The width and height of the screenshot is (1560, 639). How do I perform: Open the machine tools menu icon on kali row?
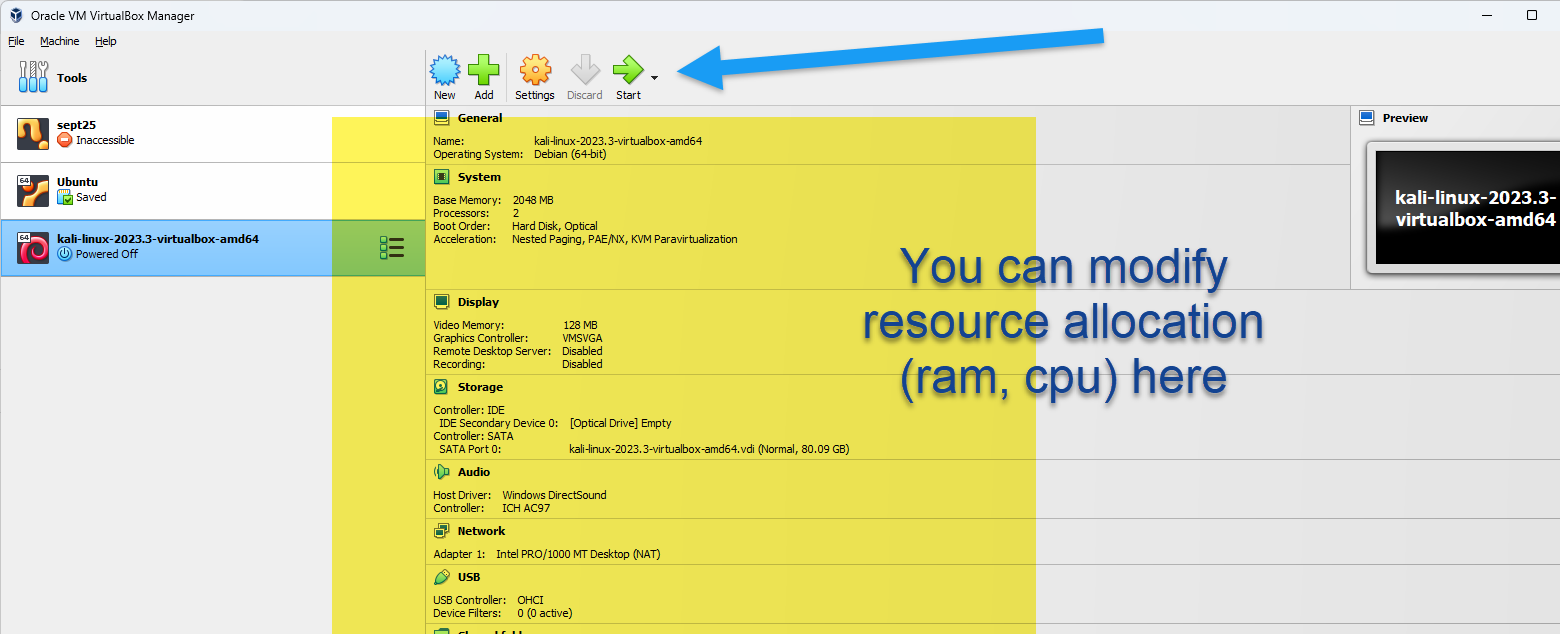392,248
